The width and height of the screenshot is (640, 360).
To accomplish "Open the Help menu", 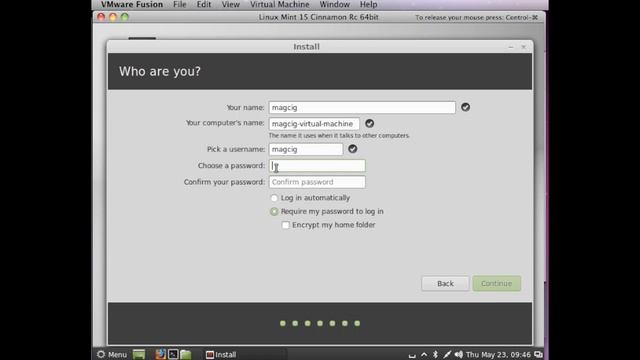I will coord(368,4).
